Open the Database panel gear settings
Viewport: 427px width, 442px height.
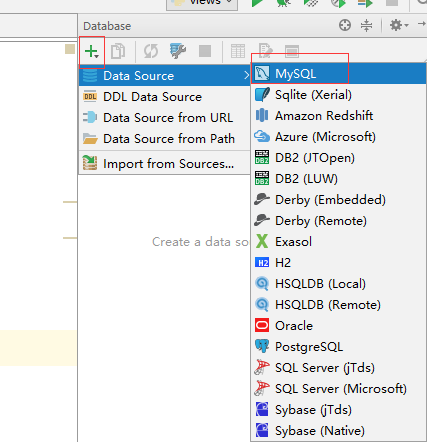coord(398,25)
